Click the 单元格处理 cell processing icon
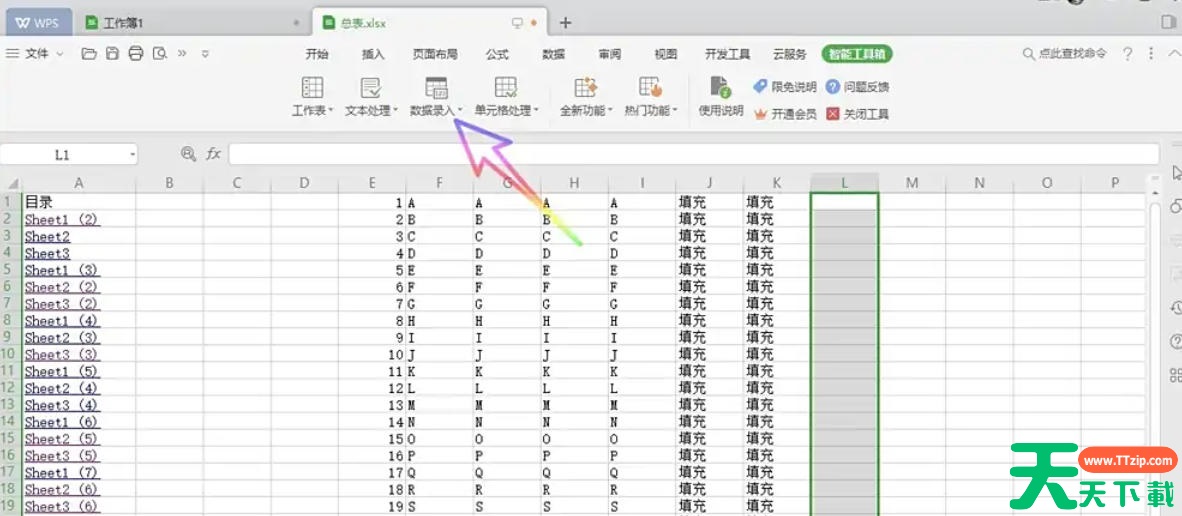This screenshot has height=516, width=1182. click(506, 88)
